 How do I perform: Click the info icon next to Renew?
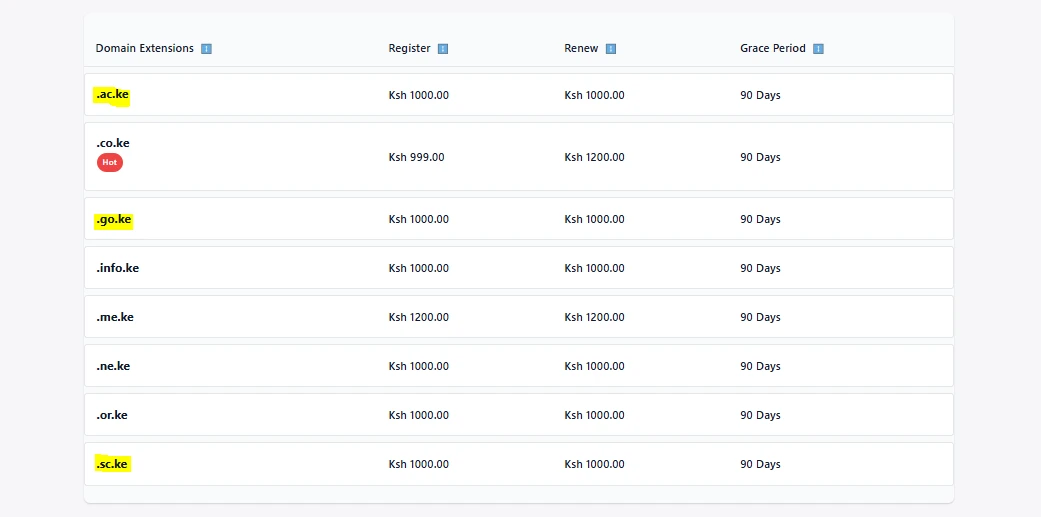pos(611,48)
